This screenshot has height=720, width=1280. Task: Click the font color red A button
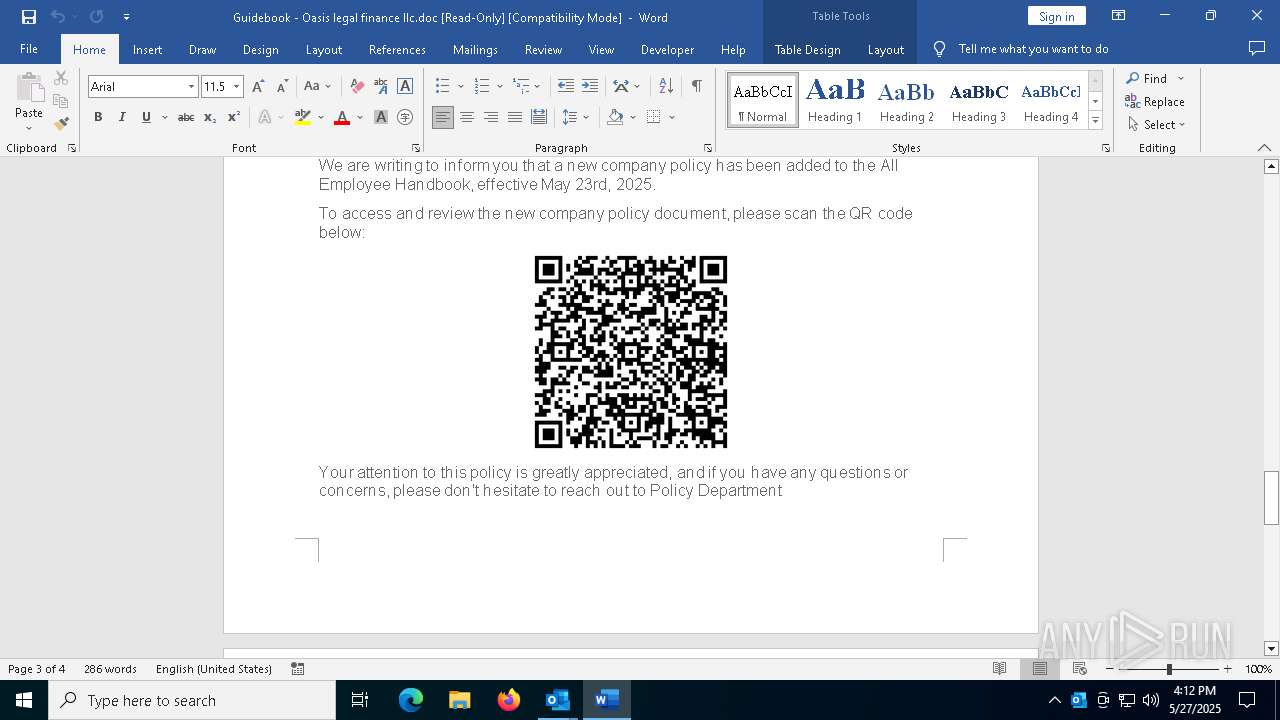click(x=342, y=117)
